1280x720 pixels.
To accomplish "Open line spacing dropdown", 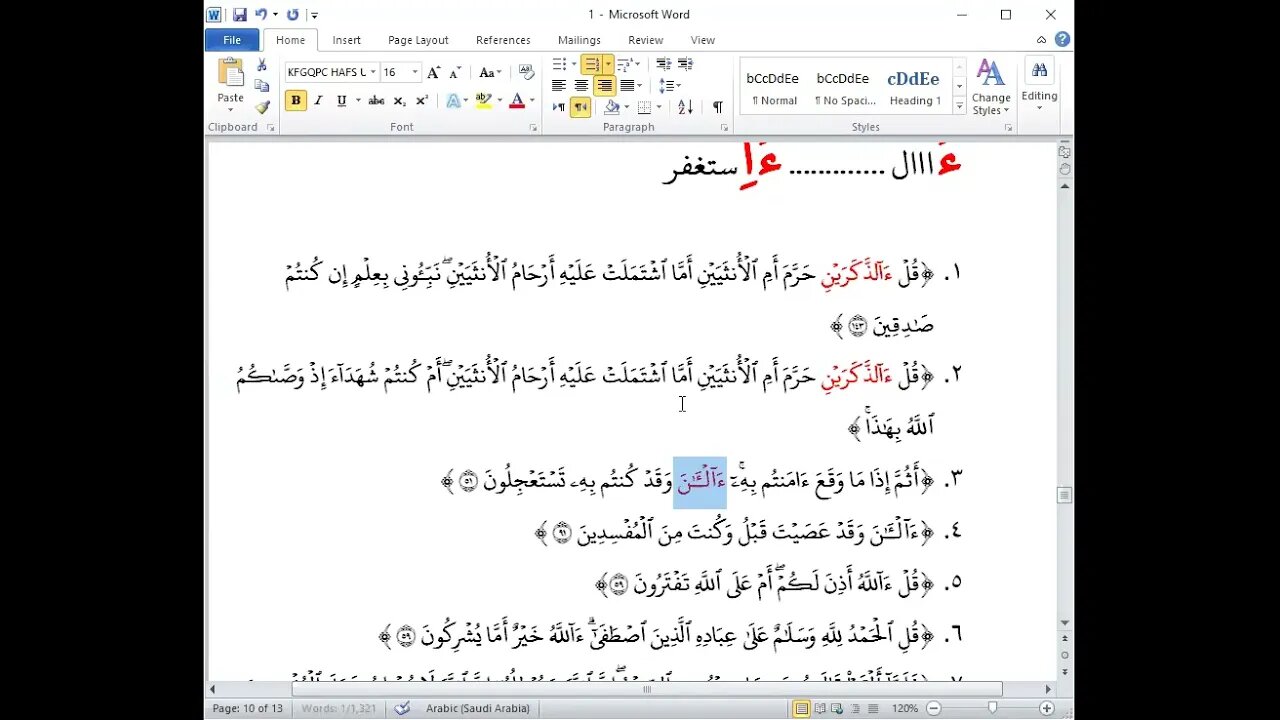I will 670,86.
